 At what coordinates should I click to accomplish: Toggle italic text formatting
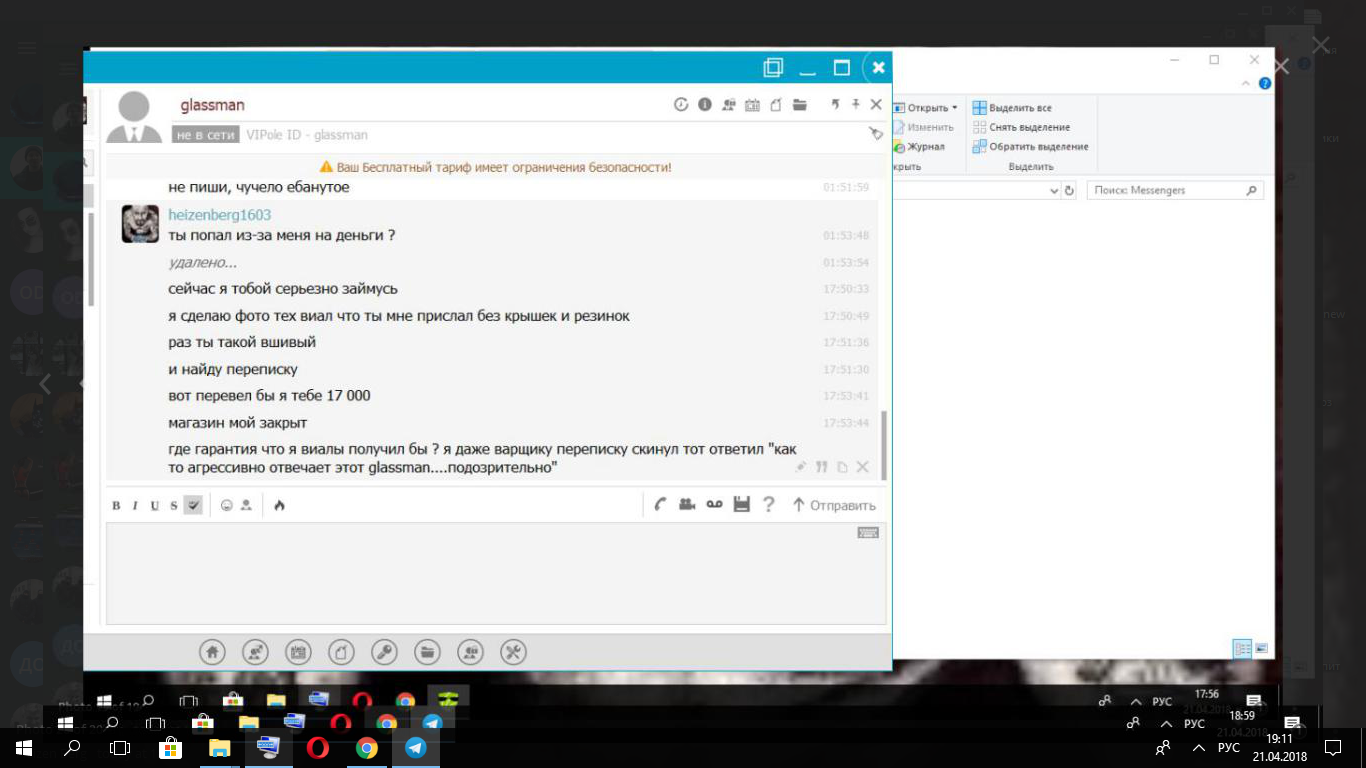[x=135, y=506]
